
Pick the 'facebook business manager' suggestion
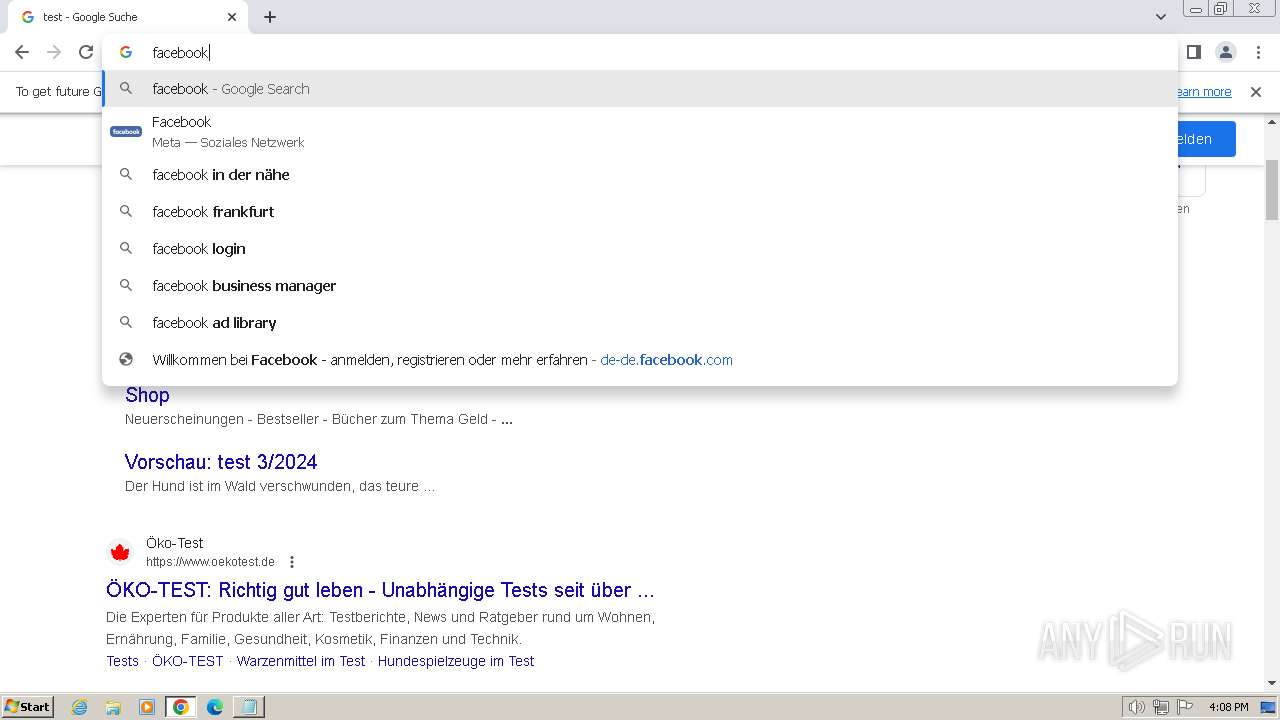pos(640,286)
